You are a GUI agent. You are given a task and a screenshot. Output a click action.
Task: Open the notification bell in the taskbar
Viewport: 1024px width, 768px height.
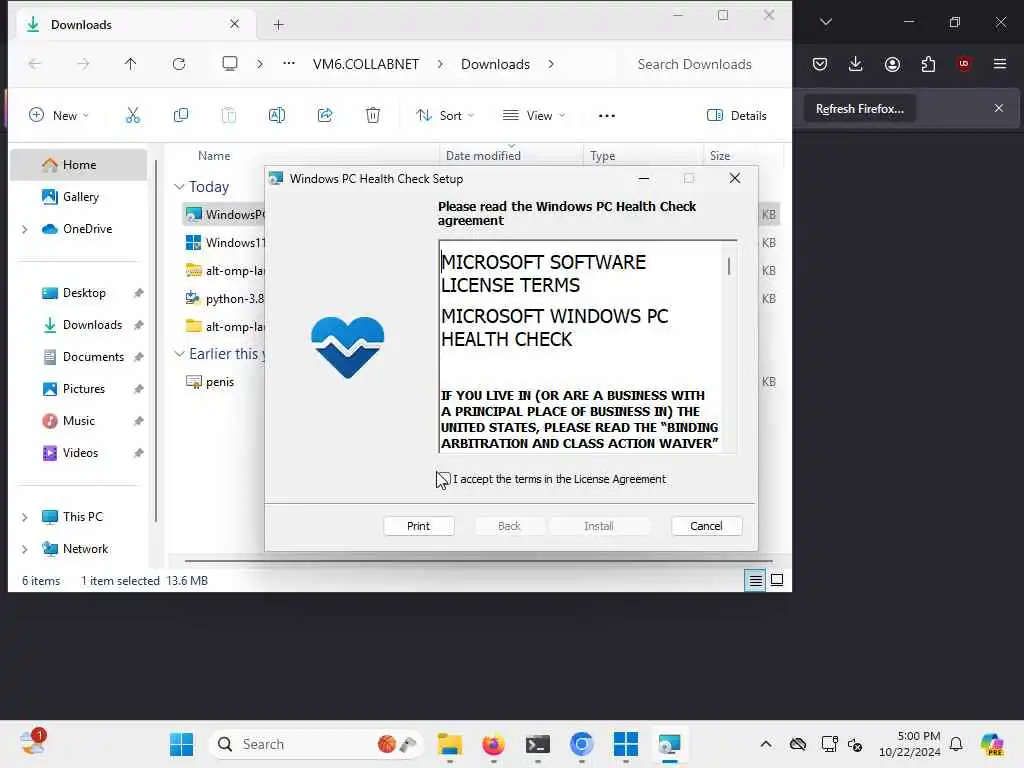(x=956, y=744)
